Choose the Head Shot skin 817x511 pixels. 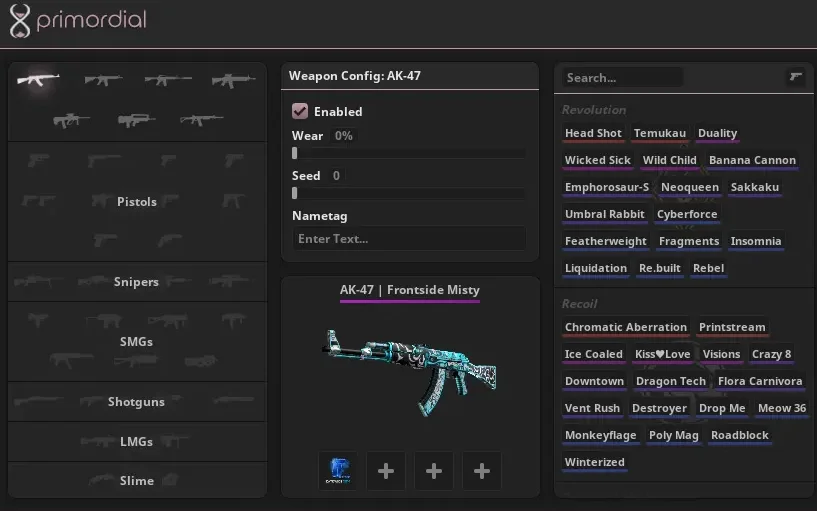pyautogui.click(x=593, y=133)
